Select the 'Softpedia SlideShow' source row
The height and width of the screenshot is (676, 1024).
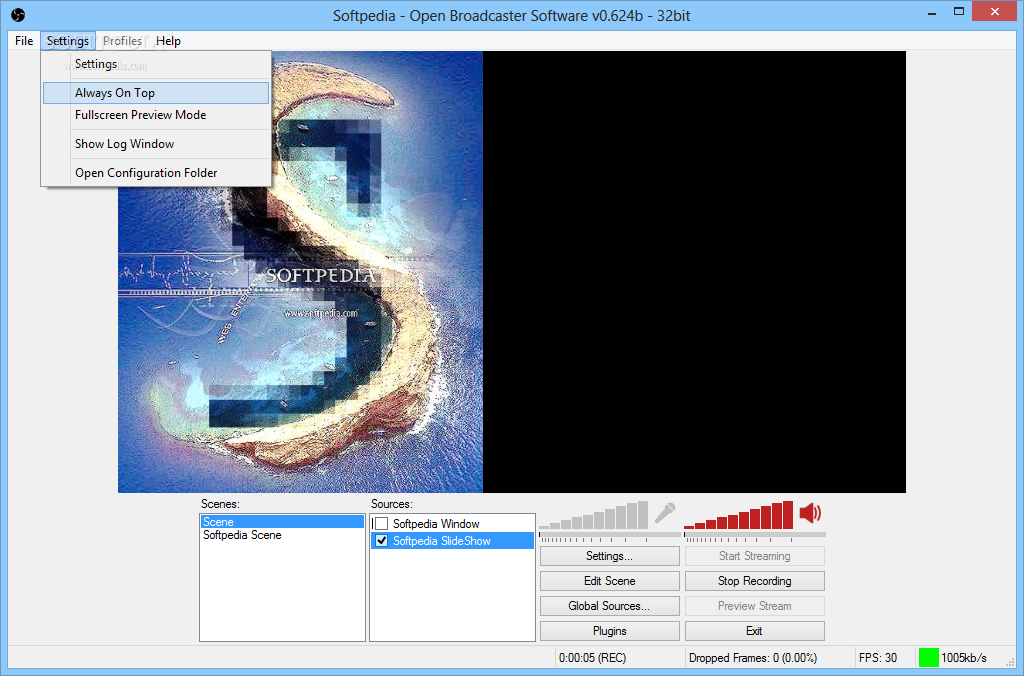click(453, 541)
